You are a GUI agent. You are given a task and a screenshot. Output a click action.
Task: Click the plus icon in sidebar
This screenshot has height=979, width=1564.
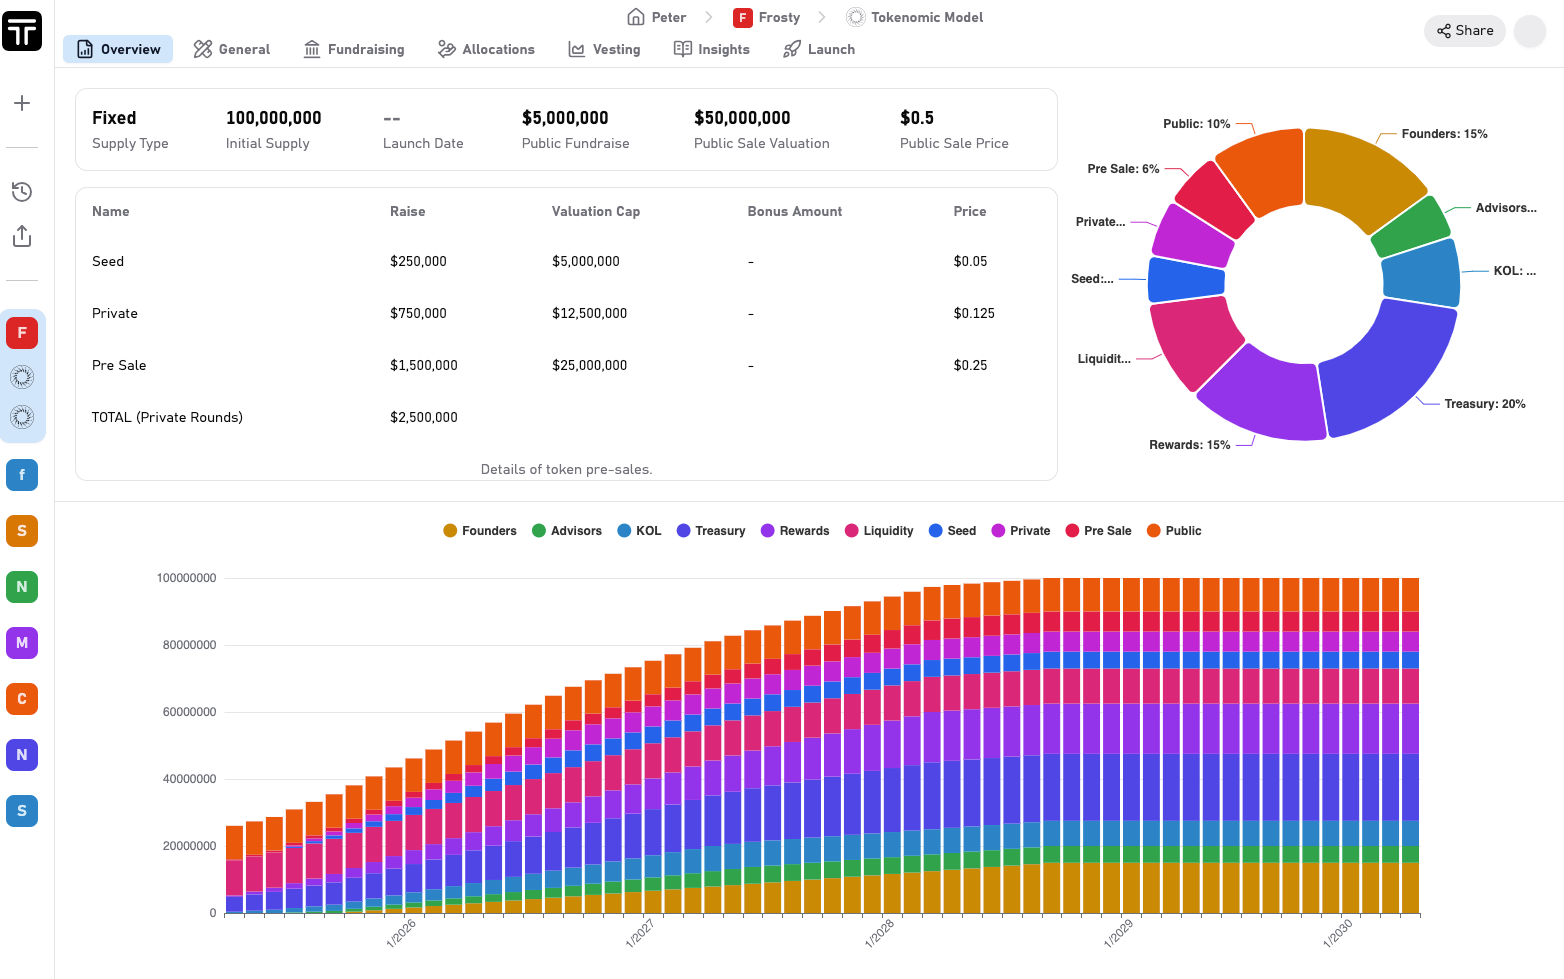click(x=22, y=103)
